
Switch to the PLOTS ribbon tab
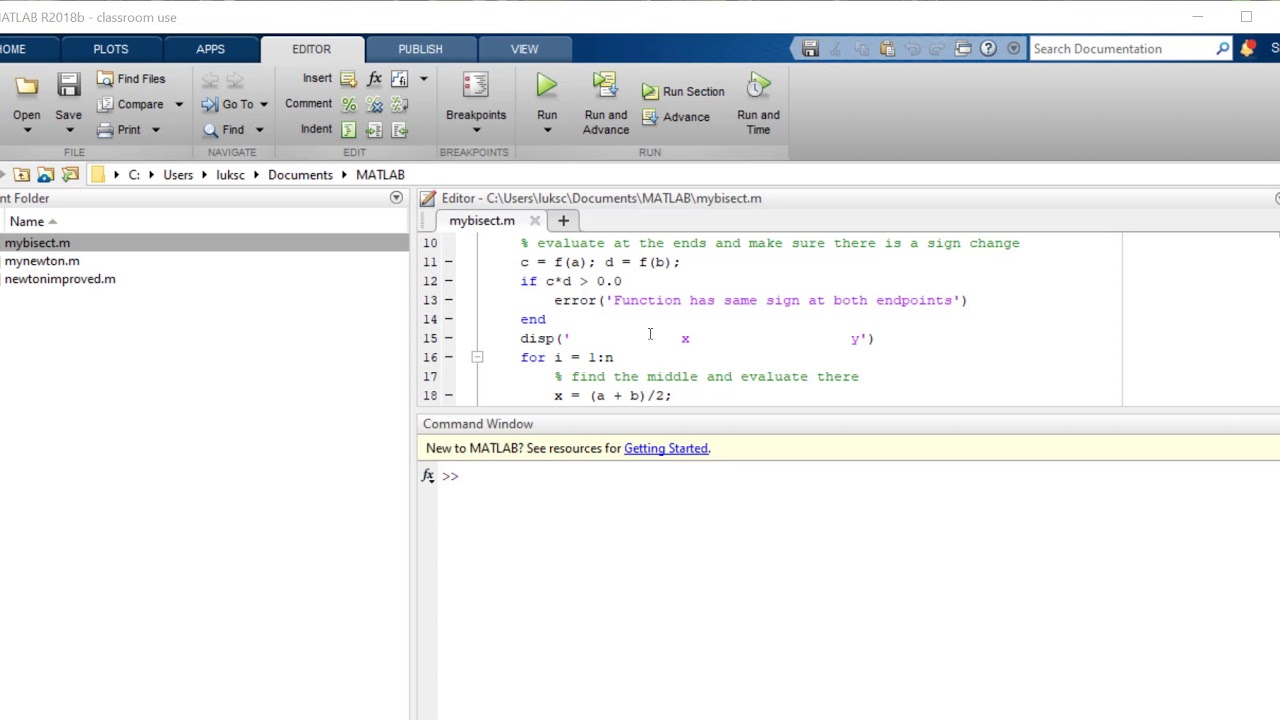(x=111, y=49)
